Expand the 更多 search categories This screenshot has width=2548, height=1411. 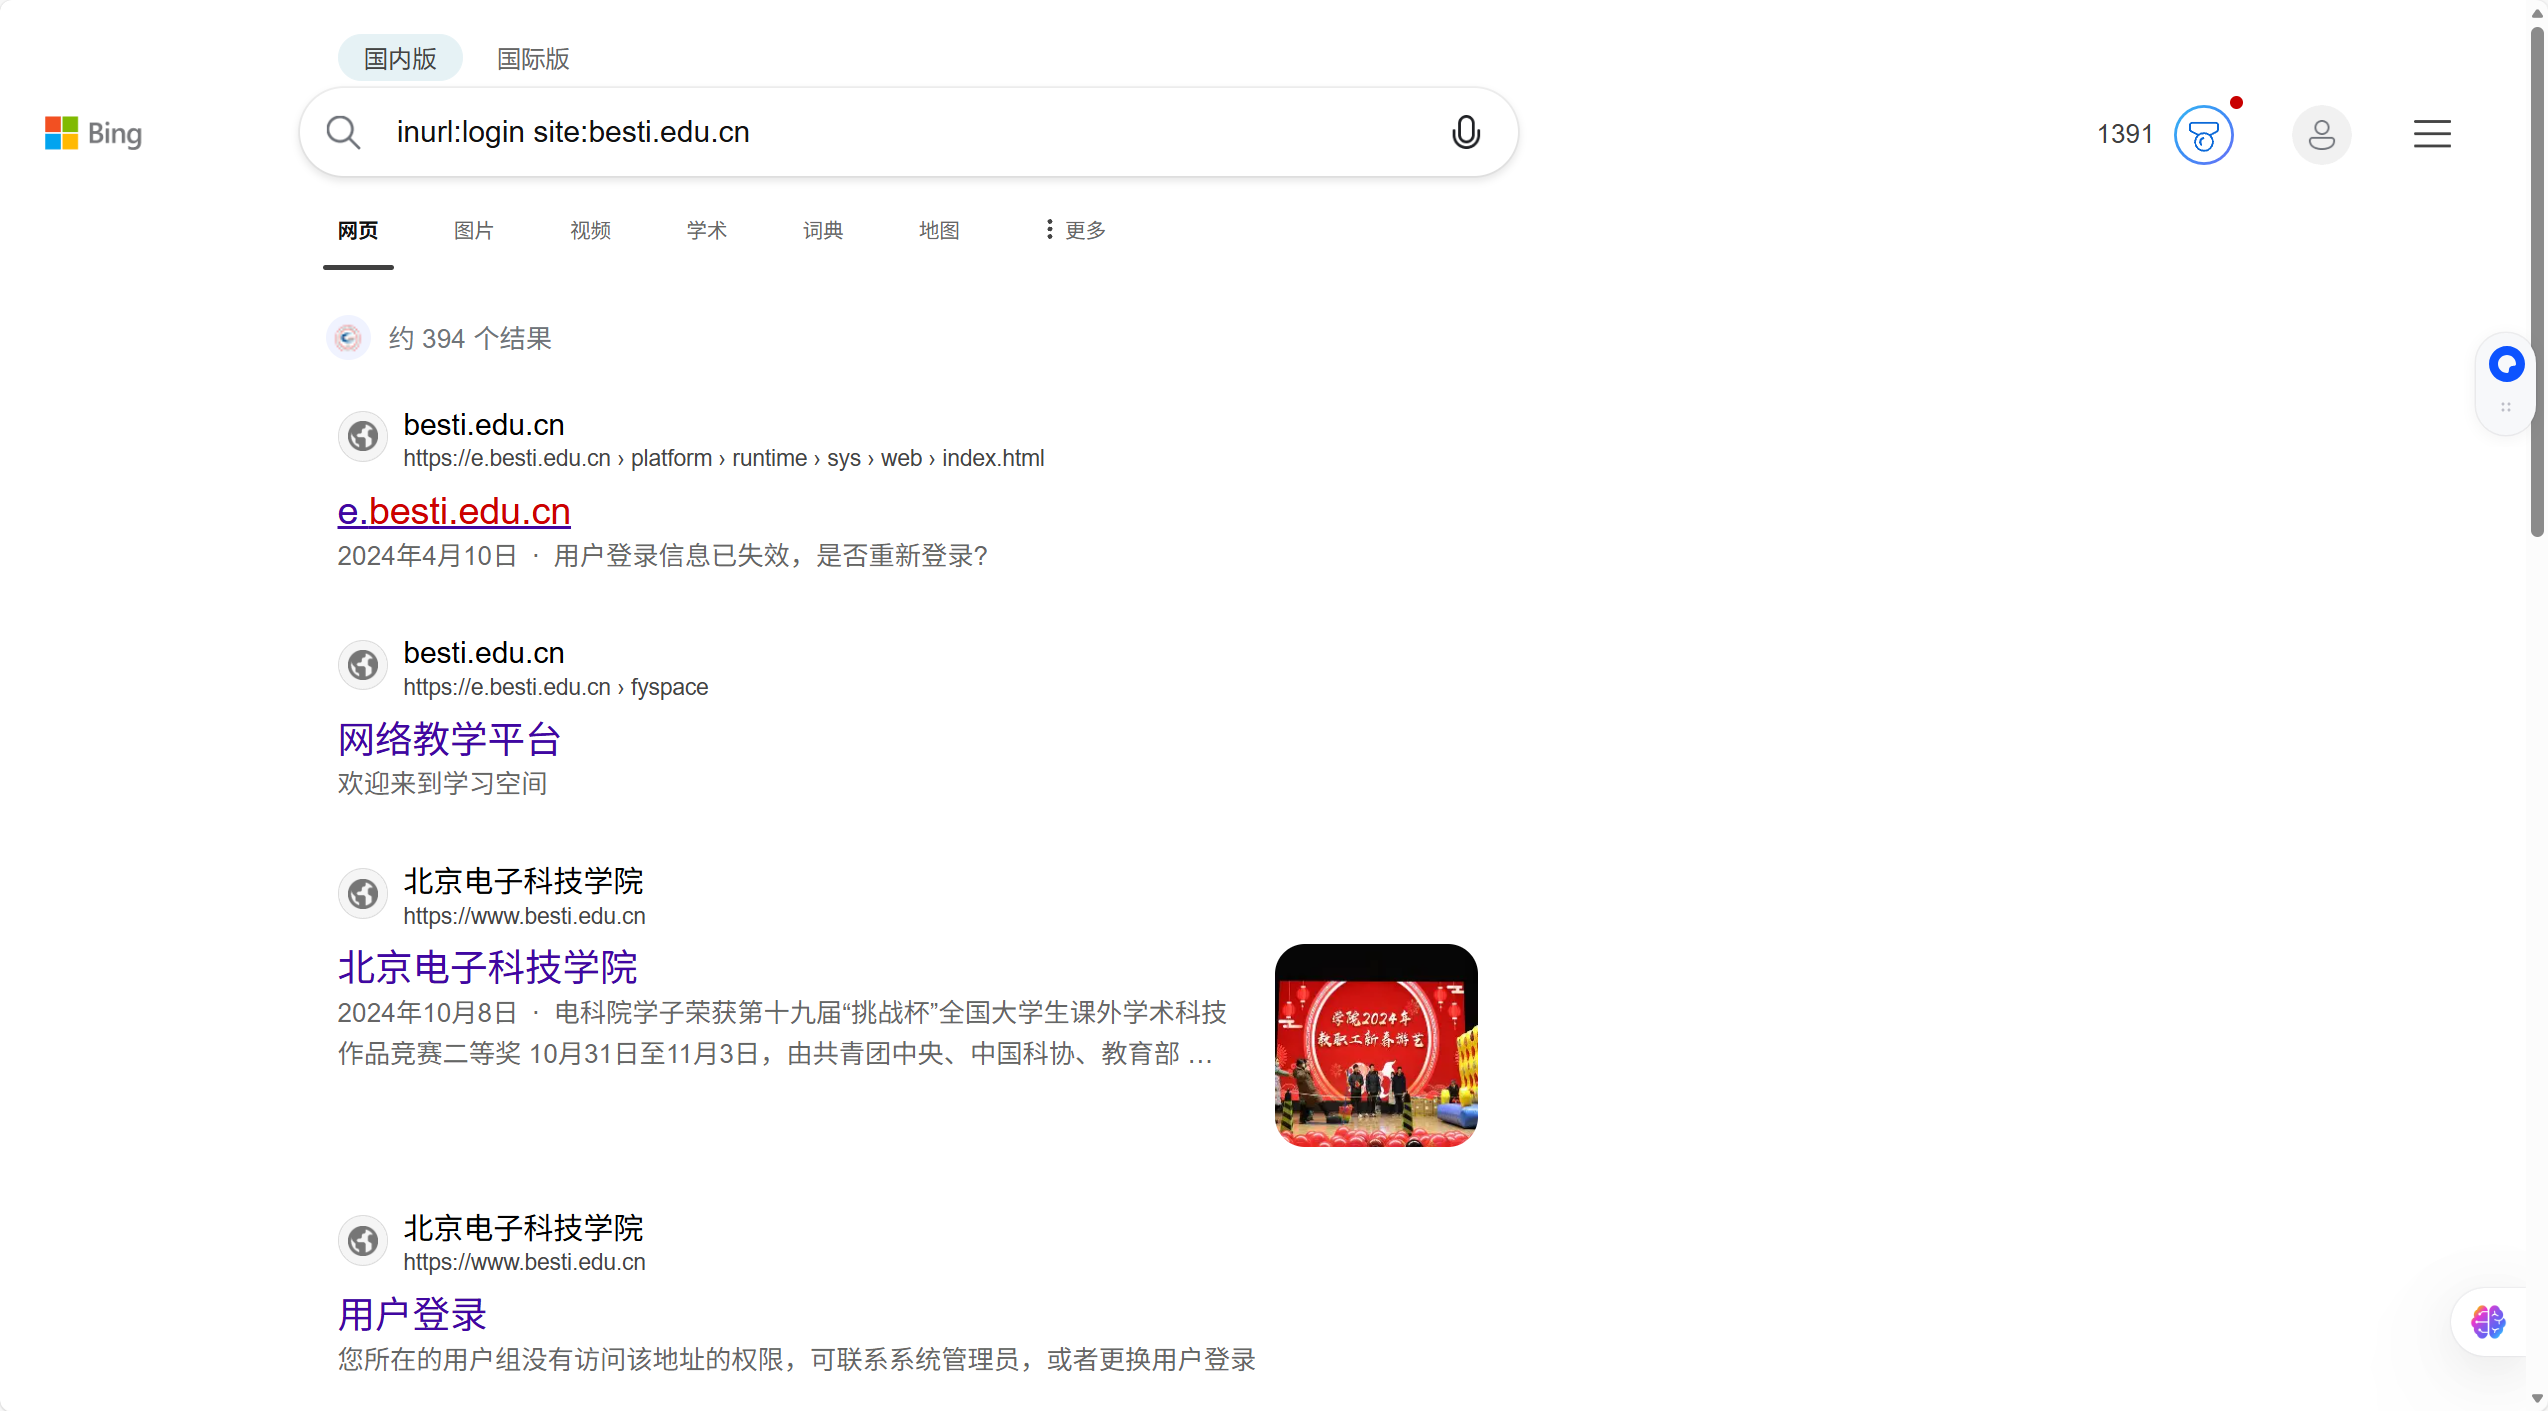pyautogui.click(x=1075, y=230)
